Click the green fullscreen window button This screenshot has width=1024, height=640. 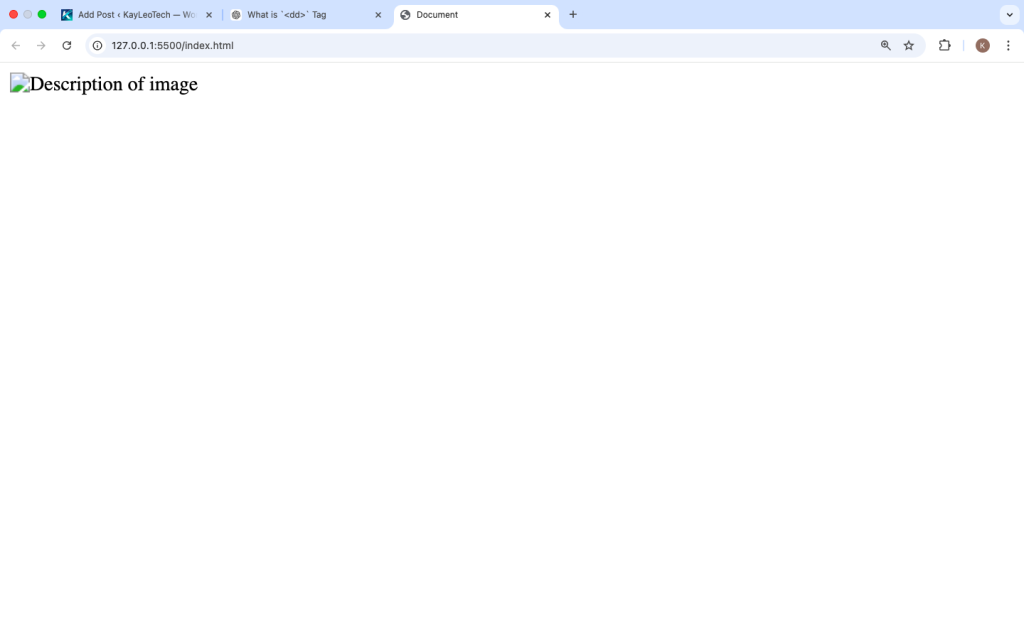point(42,14)
